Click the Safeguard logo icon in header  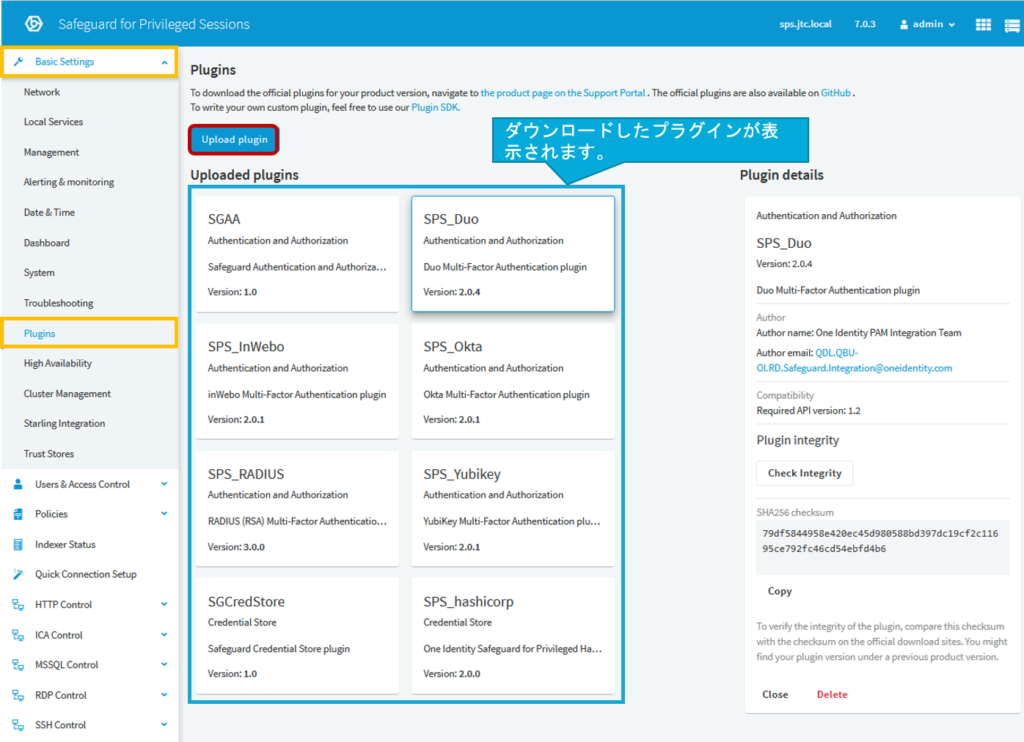coord(33,24)
